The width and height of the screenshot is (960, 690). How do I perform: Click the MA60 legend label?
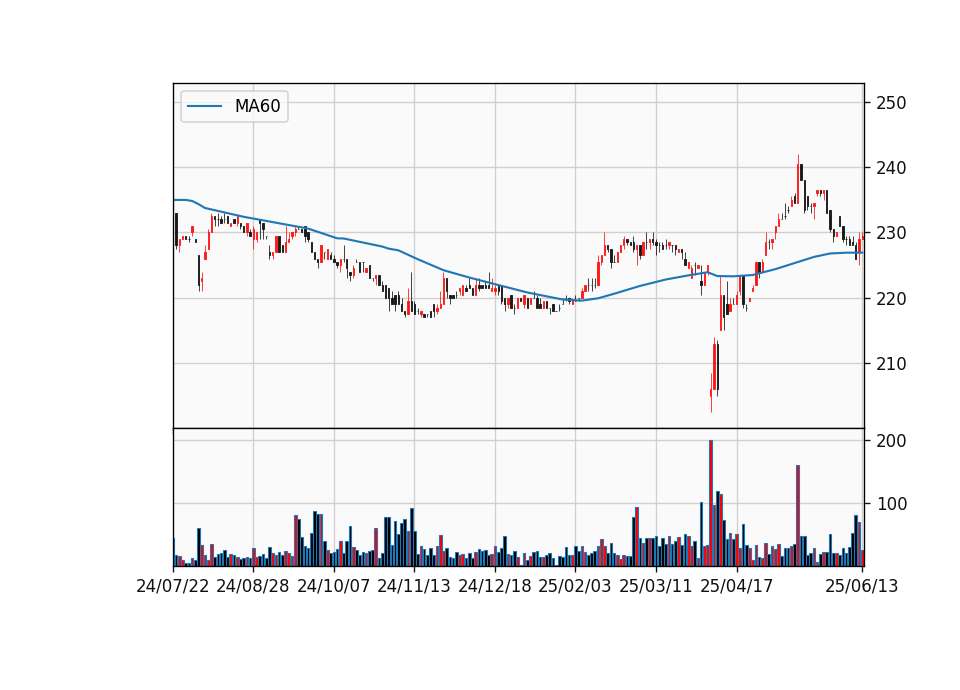coord(257,106)
